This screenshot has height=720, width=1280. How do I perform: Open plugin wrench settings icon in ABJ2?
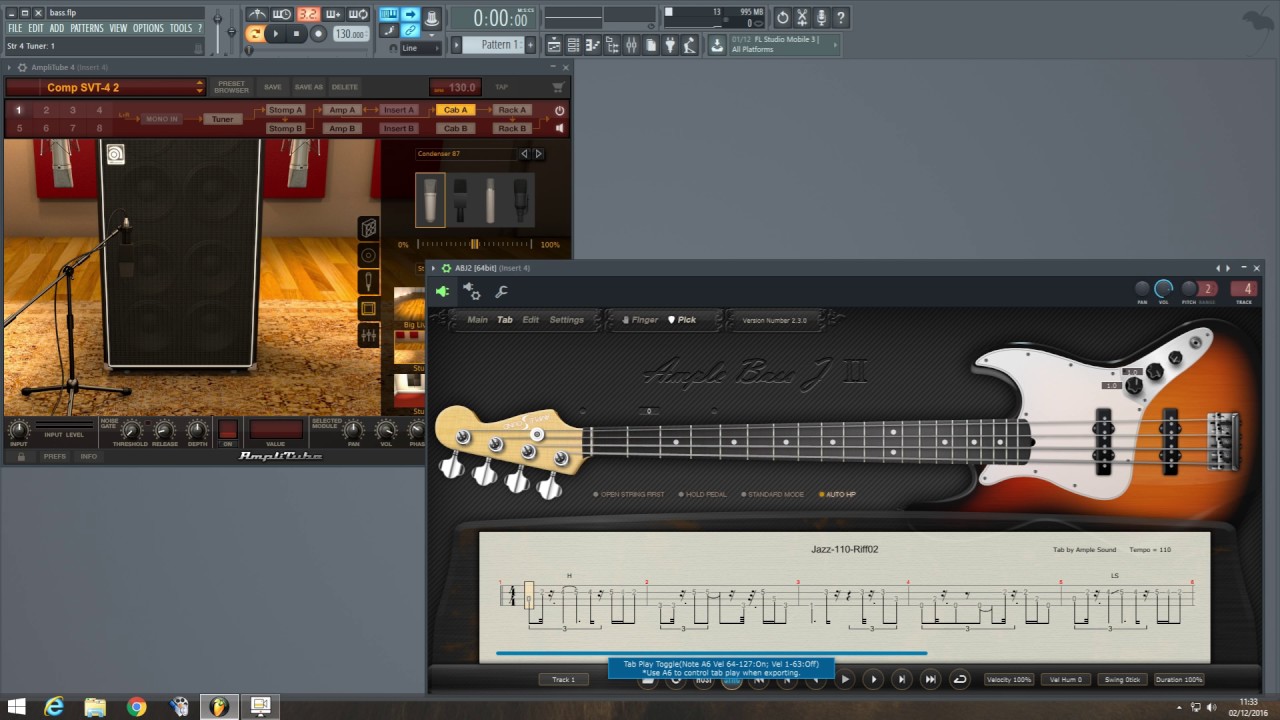click(x=502, y=292)
